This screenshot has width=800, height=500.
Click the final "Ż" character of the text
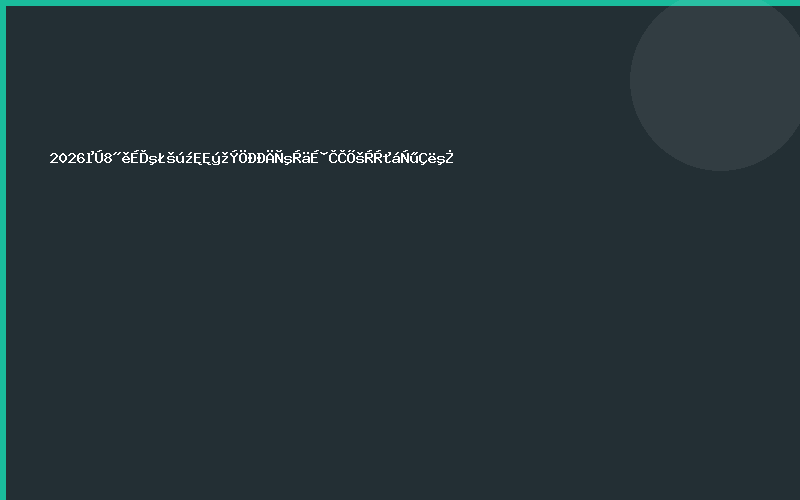[449, 158]
